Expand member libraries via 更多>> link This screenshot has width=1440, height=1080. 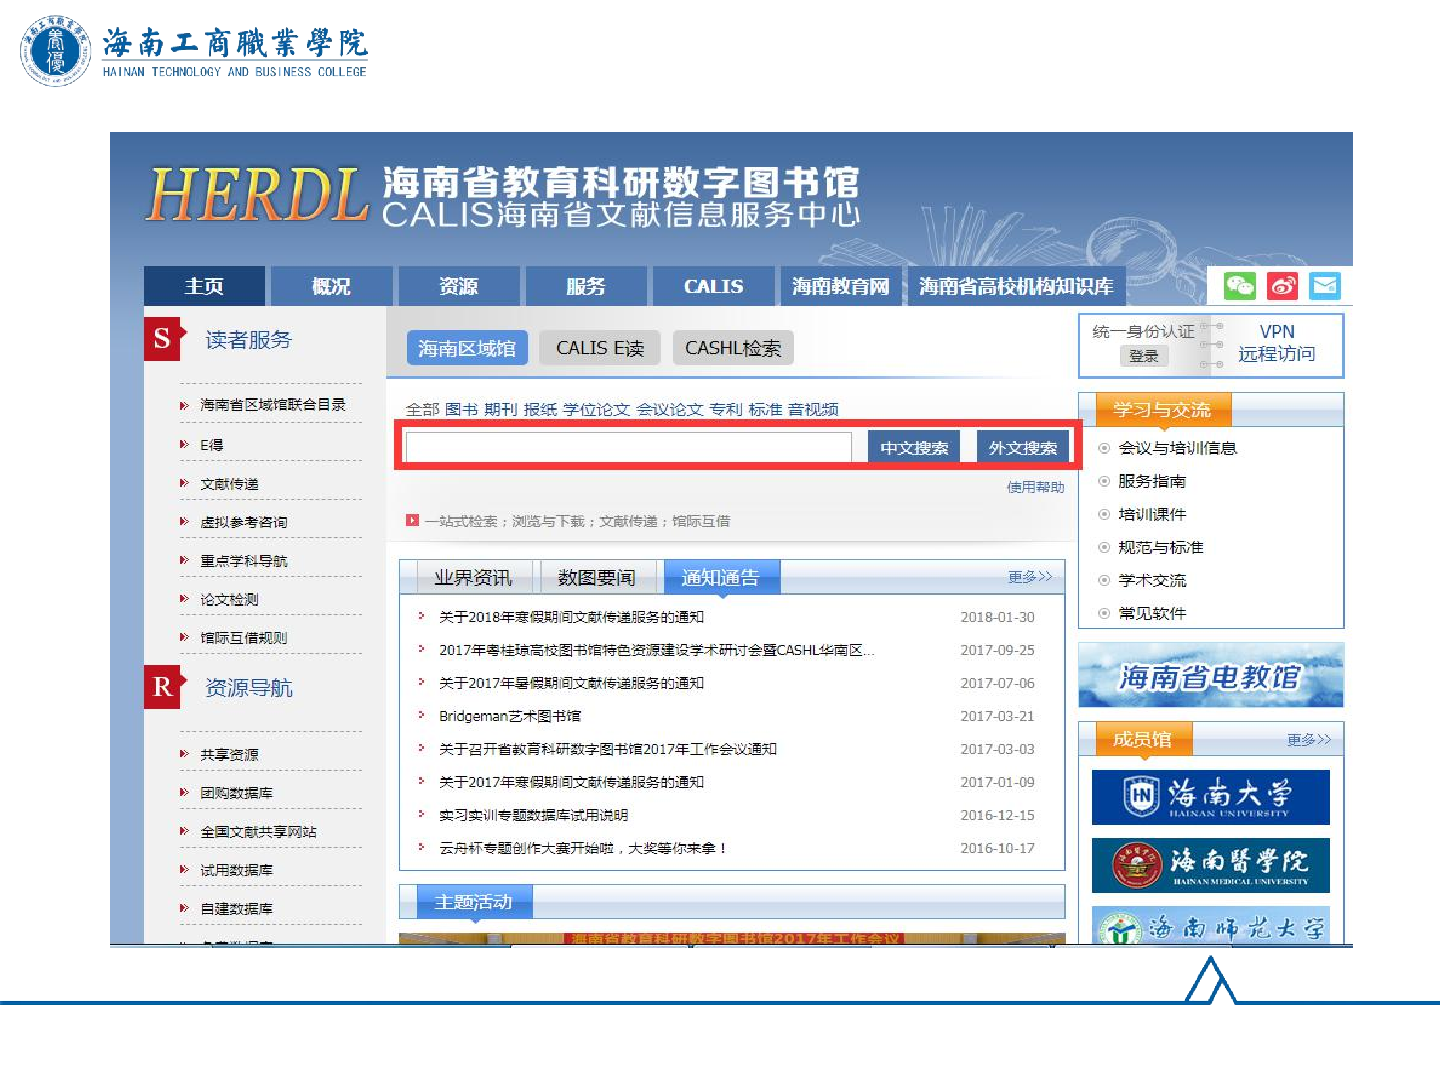pyautogui.click(x=1308, y=740)
